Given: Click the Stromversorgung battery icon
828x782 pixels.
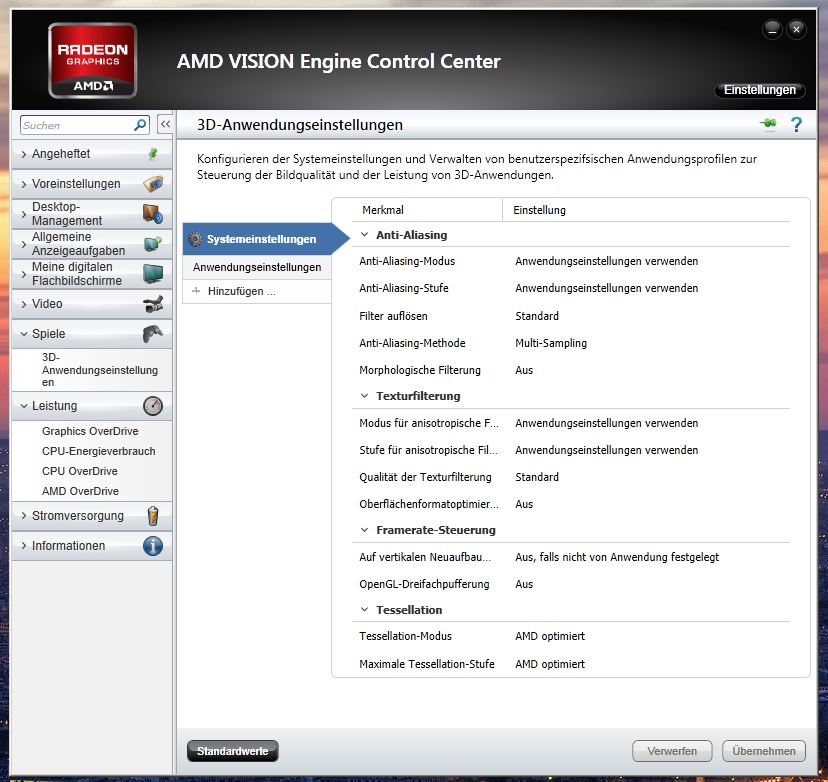Looking at the screenshot, I should point(153,516).
